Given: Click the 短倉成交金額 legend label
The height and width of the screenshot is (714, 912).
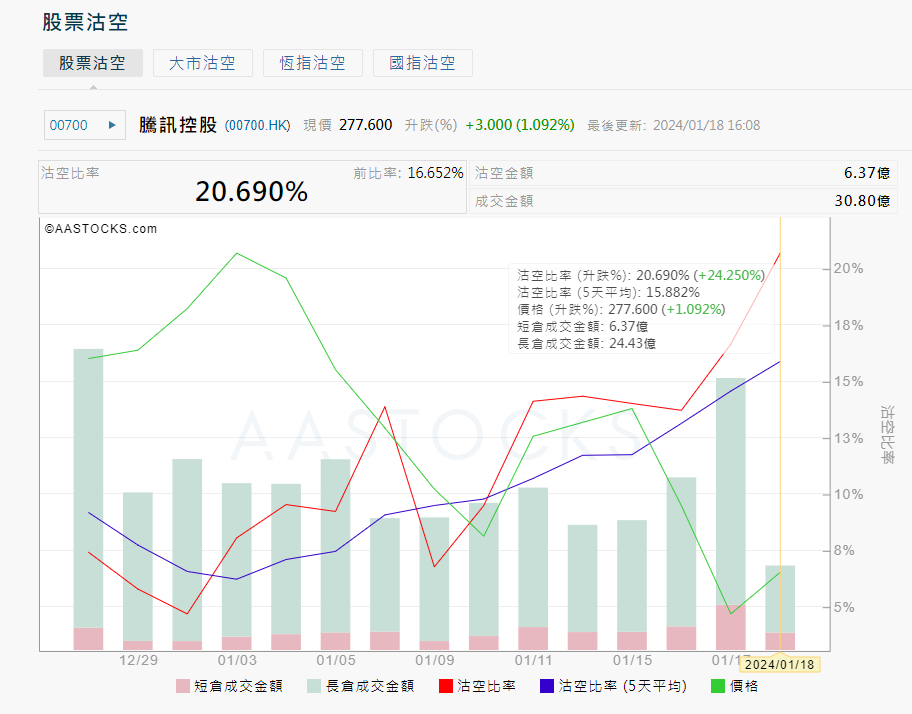Looking at the screenshot, I should tap(238, 686).
